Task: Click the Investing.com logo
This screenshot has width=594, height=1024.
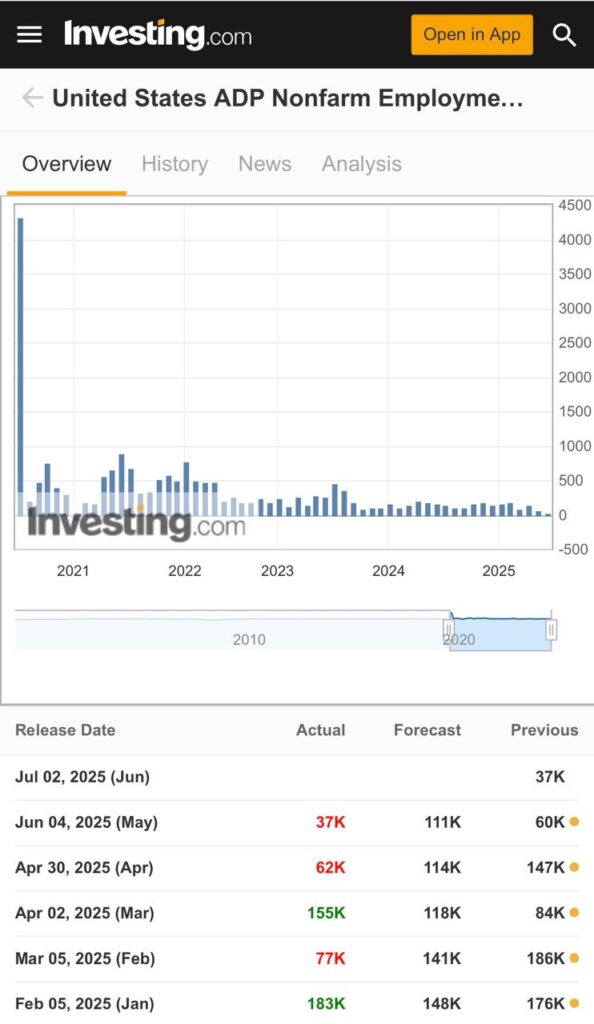Action: pyautogui.click(x=157, y=35)
